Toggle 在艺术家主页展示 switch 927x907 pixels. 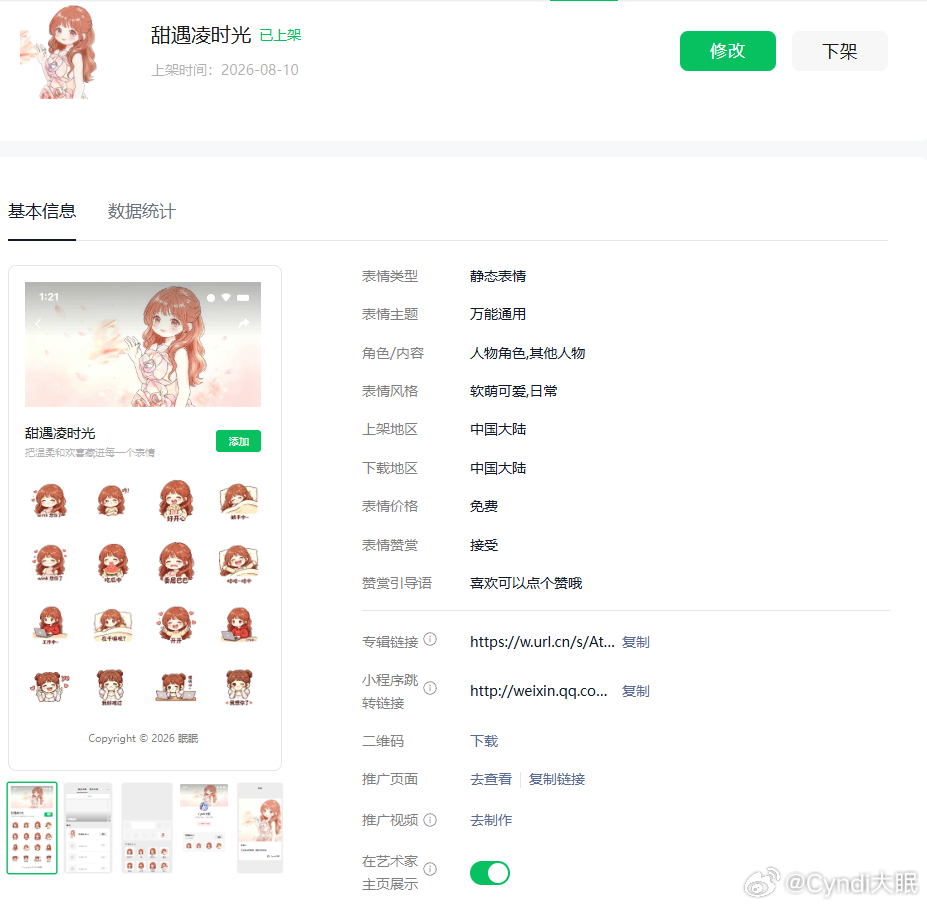point(490,873)
